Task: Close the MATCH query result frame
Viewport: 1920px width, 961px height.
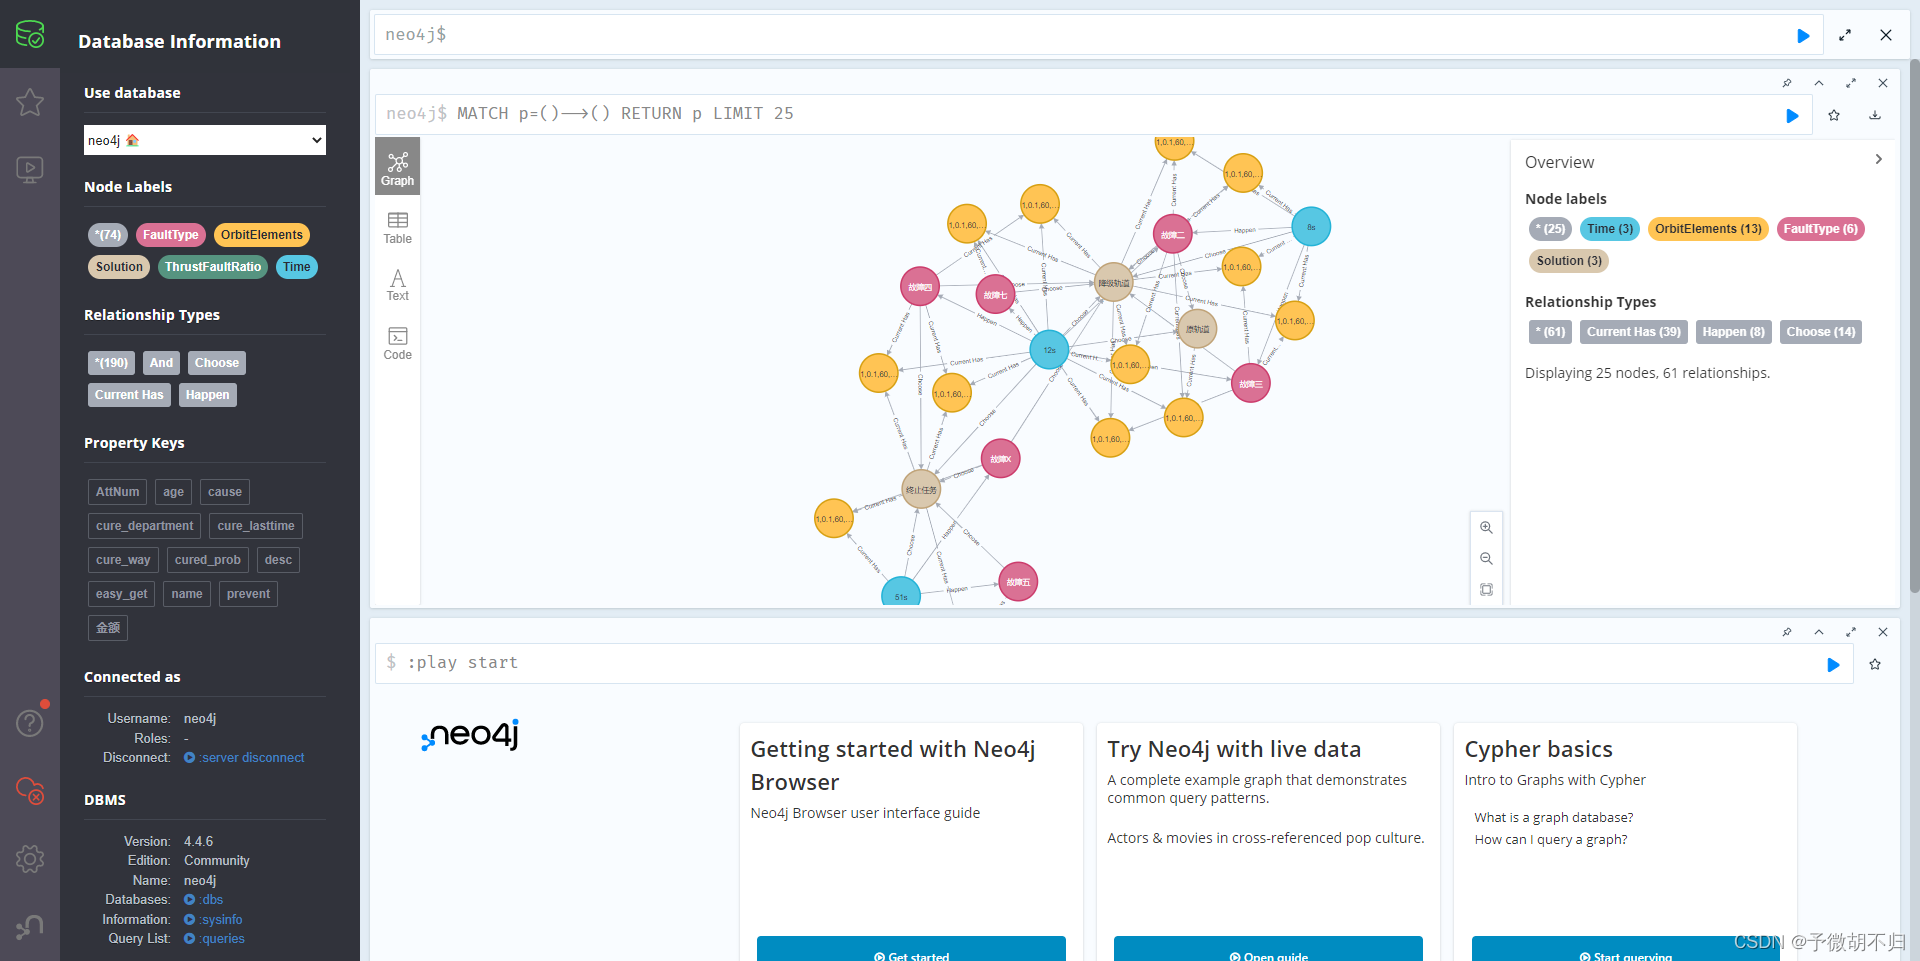Action: (x=1883, y=83)
